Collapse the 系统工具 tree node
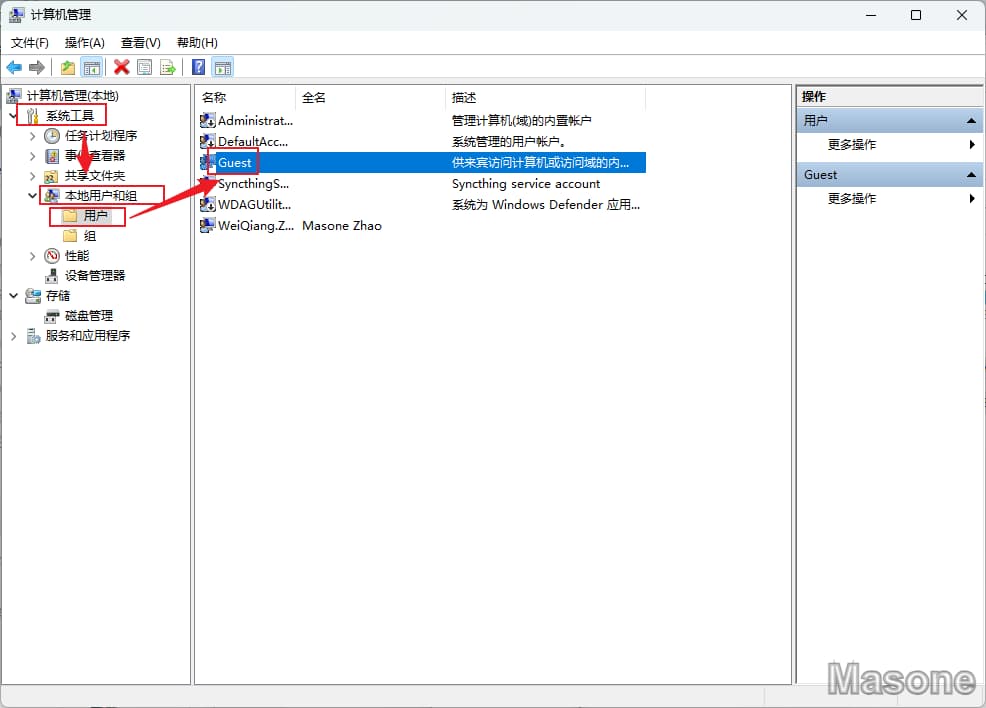 coord(13,116)
